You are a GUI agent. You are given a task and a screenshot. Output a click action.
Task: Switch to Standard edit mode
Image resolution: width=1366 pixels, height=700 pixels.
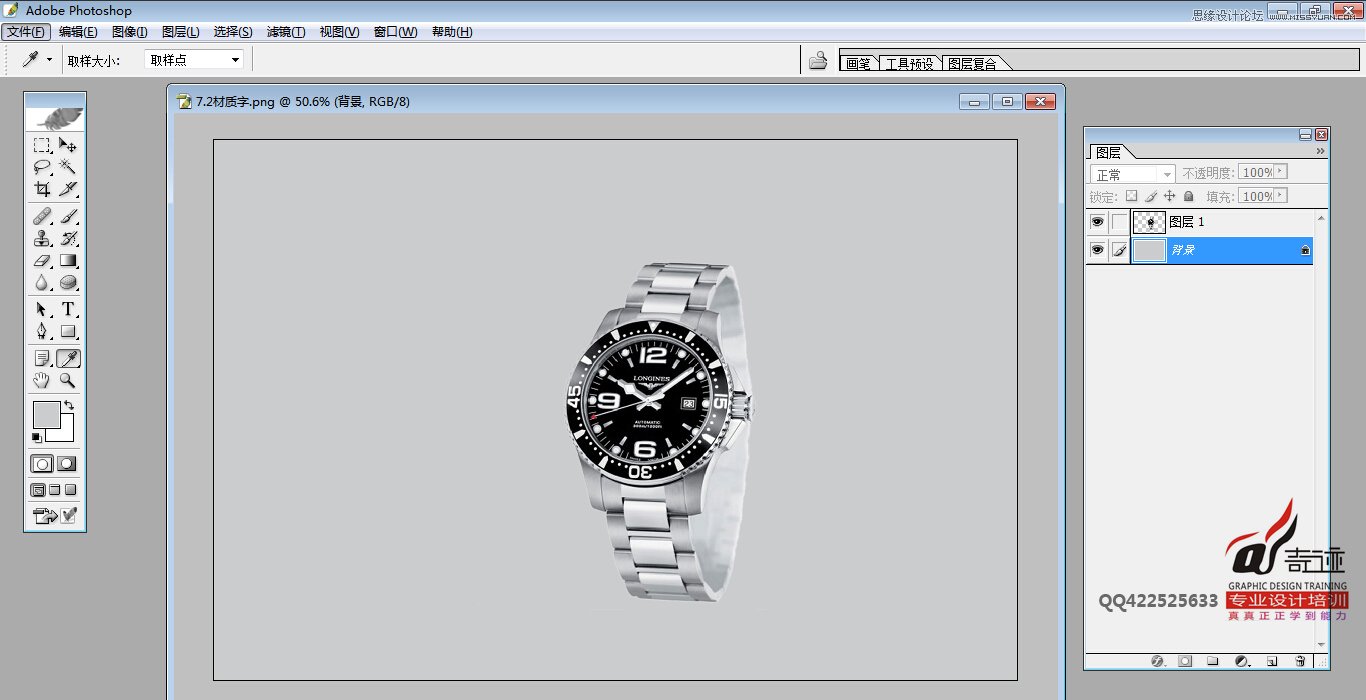click(43, 464)
